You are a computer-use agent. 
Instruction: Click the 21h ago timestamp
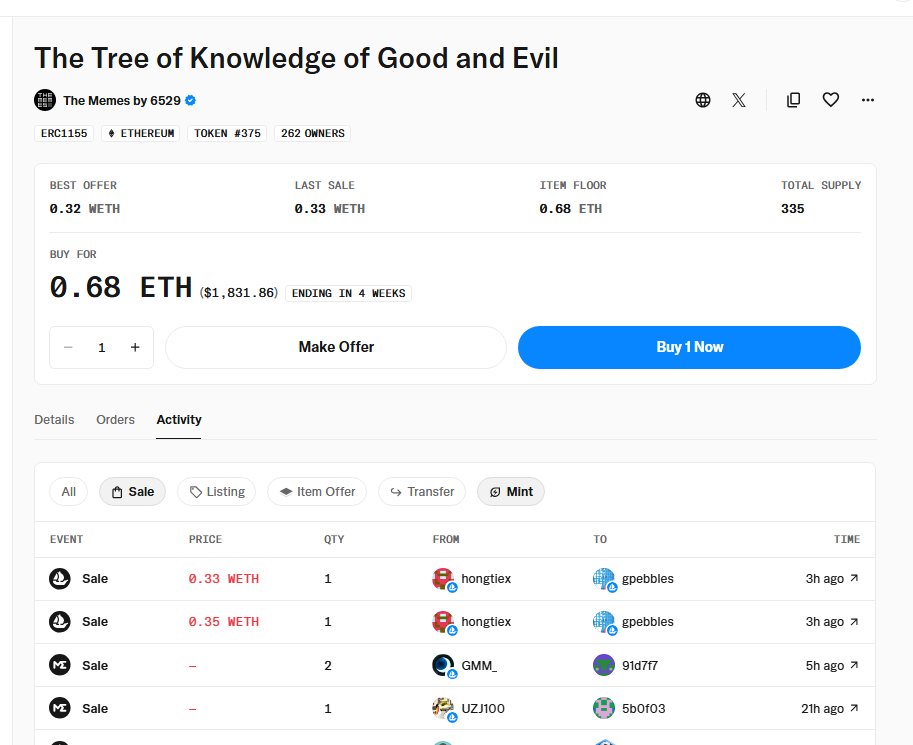[x=822, y=708]
